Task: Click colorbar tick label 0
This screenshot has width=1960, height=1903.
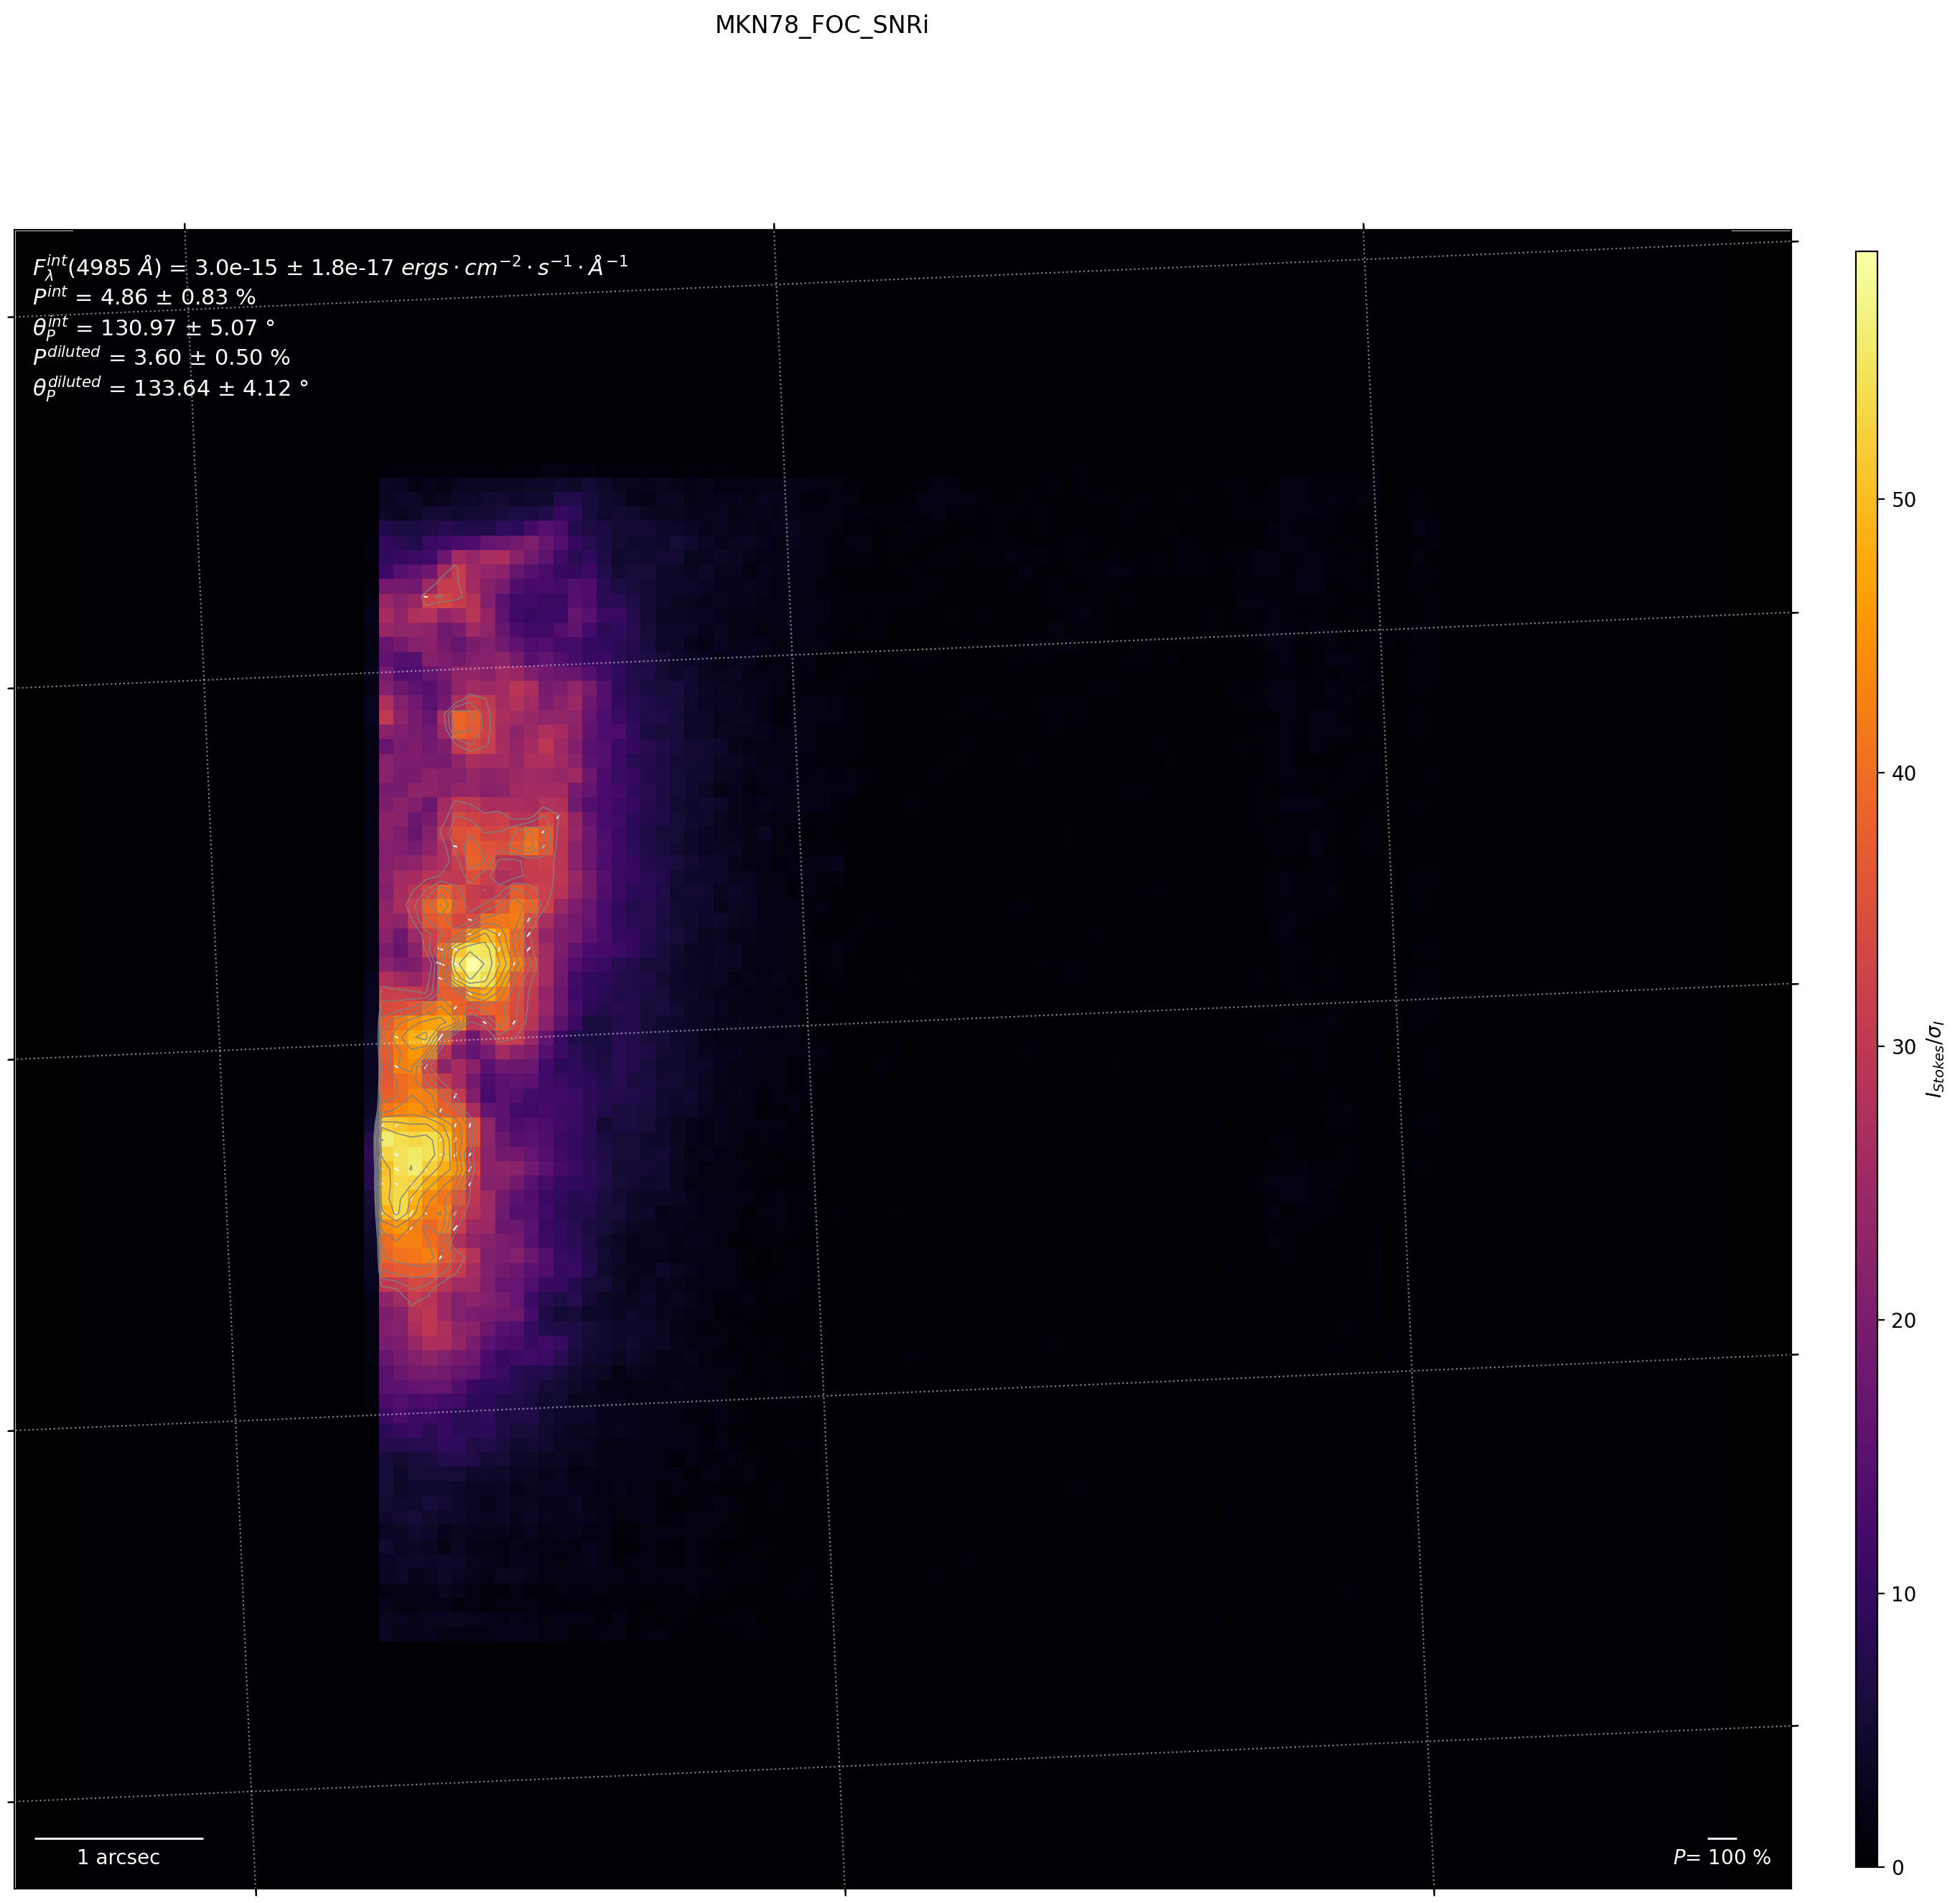Action: pos(1898,1867)
